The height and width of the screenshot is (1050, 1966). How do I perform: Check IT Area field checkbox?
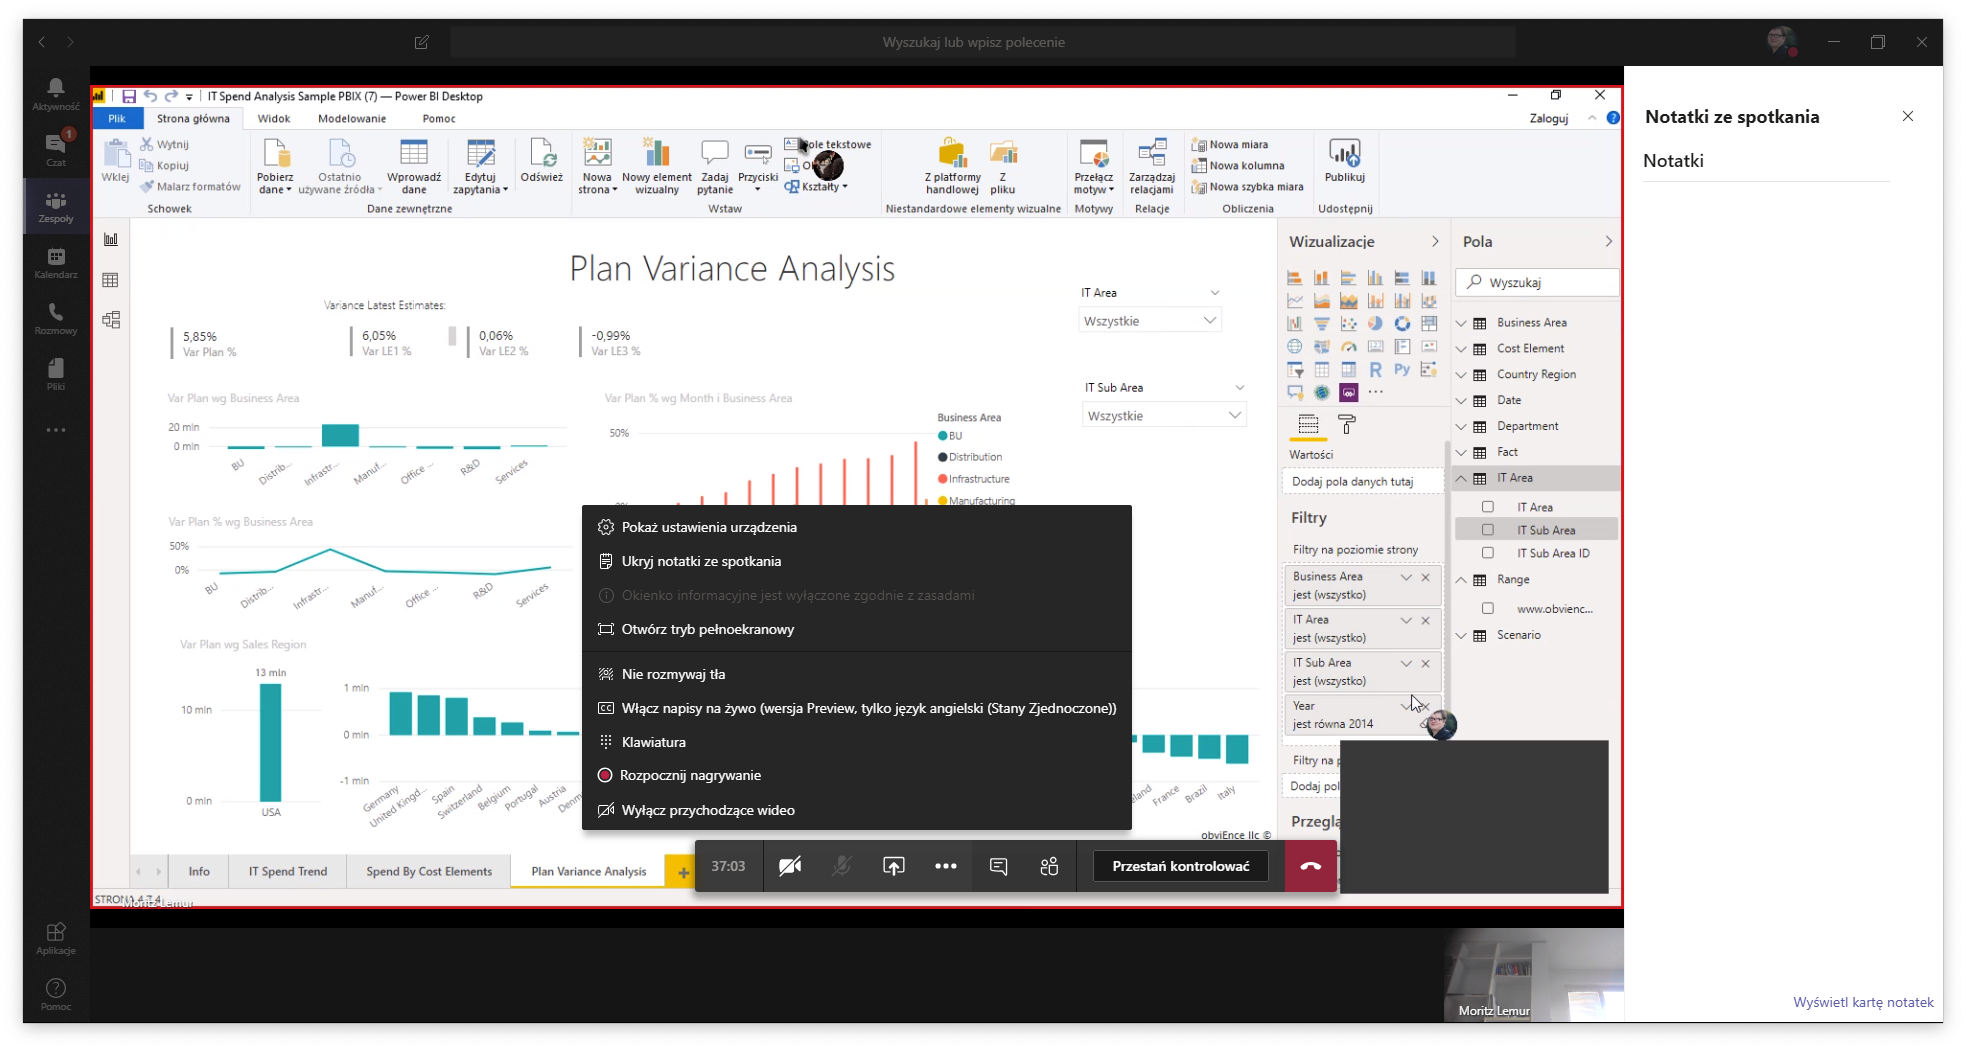click(1488, 507)
